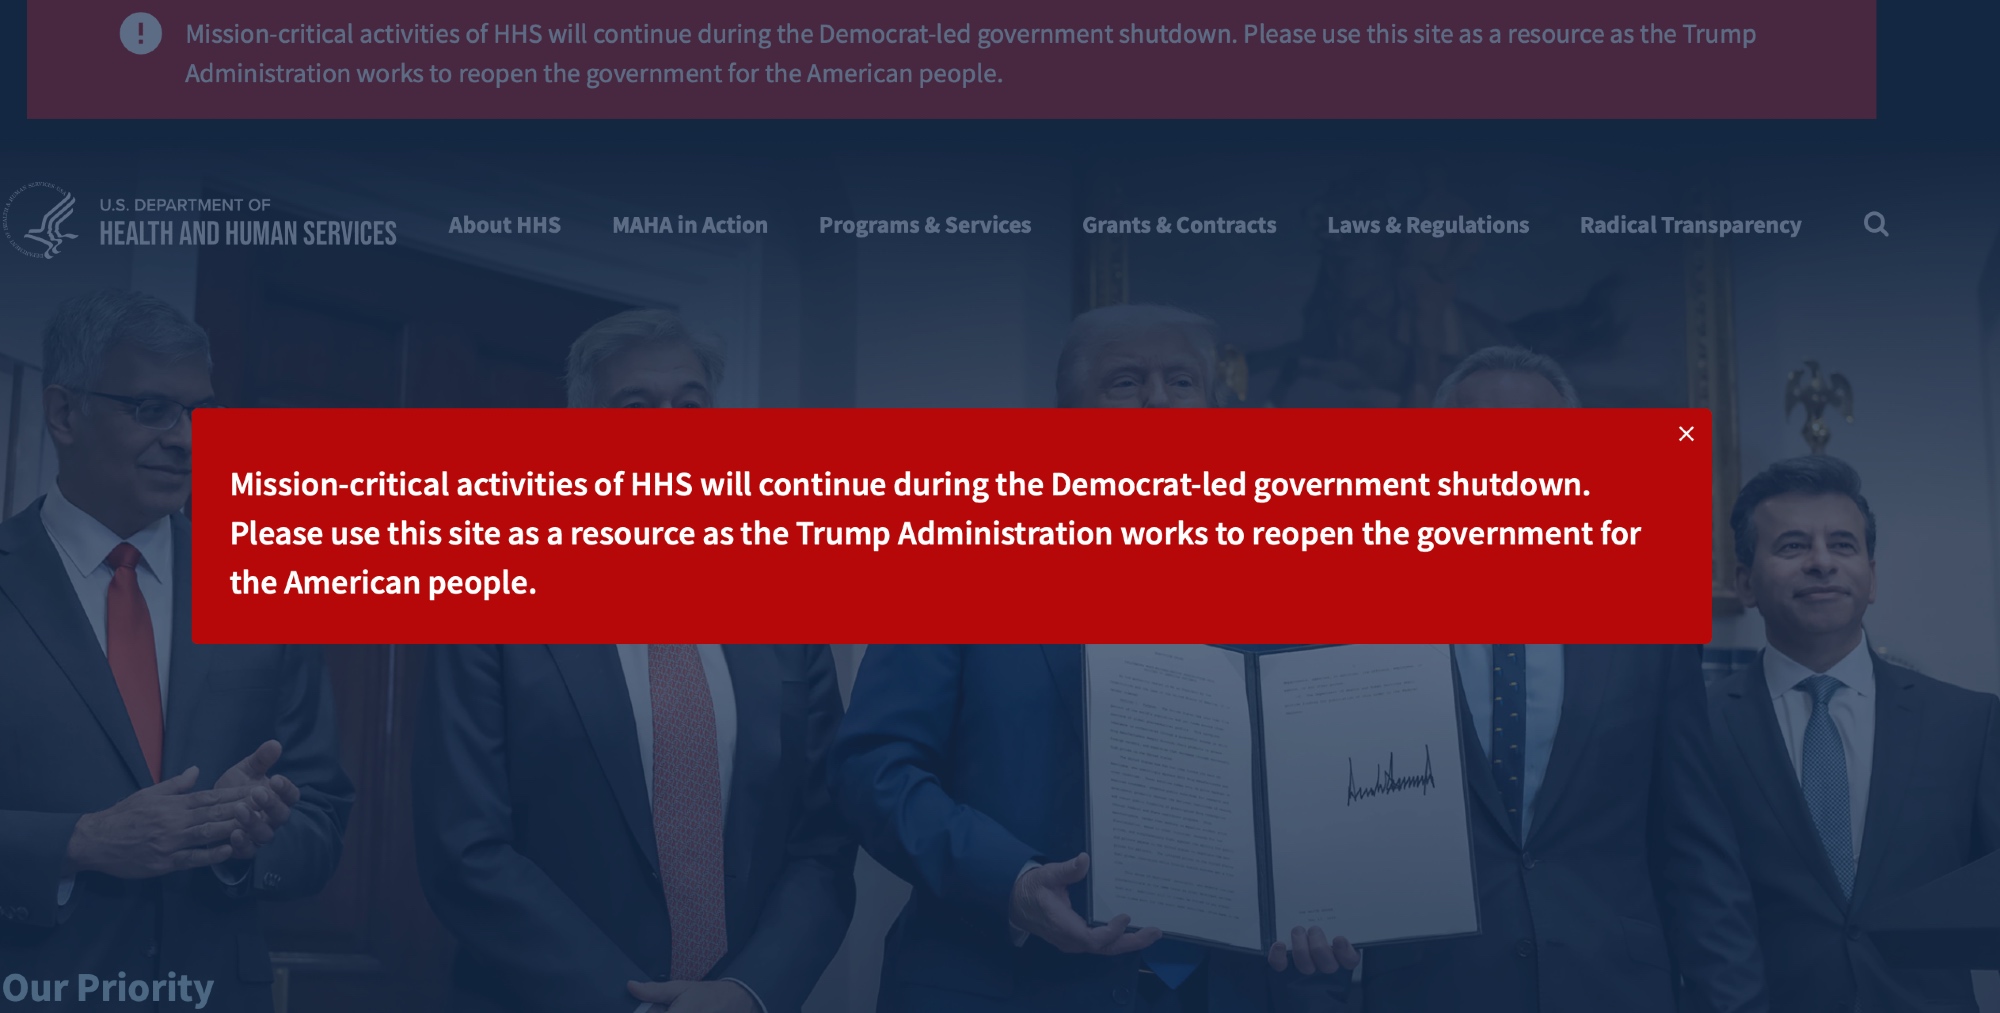Image resolution: width=2000 pixels, height=1013 pixels.
Task: Click the Our Priority heading
Action: [x=108, y=987]
